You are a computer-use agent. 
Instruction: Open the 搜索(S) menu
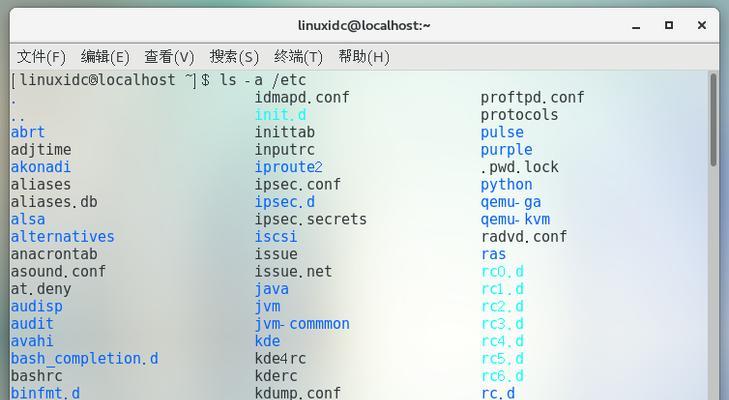(x=234, y=57)
